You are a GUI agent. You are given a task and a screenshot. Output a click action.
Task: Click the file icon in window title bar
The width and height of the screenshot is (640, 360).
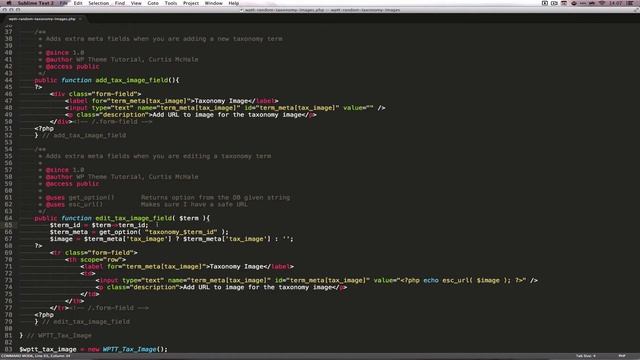[242, 10]
